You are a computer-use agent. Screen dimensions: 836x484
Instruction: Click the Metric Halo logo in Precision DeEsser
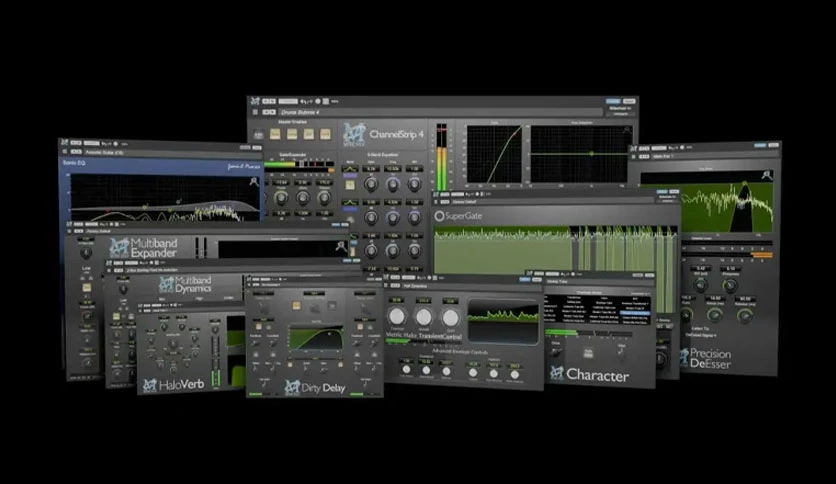tap(684, 357)
